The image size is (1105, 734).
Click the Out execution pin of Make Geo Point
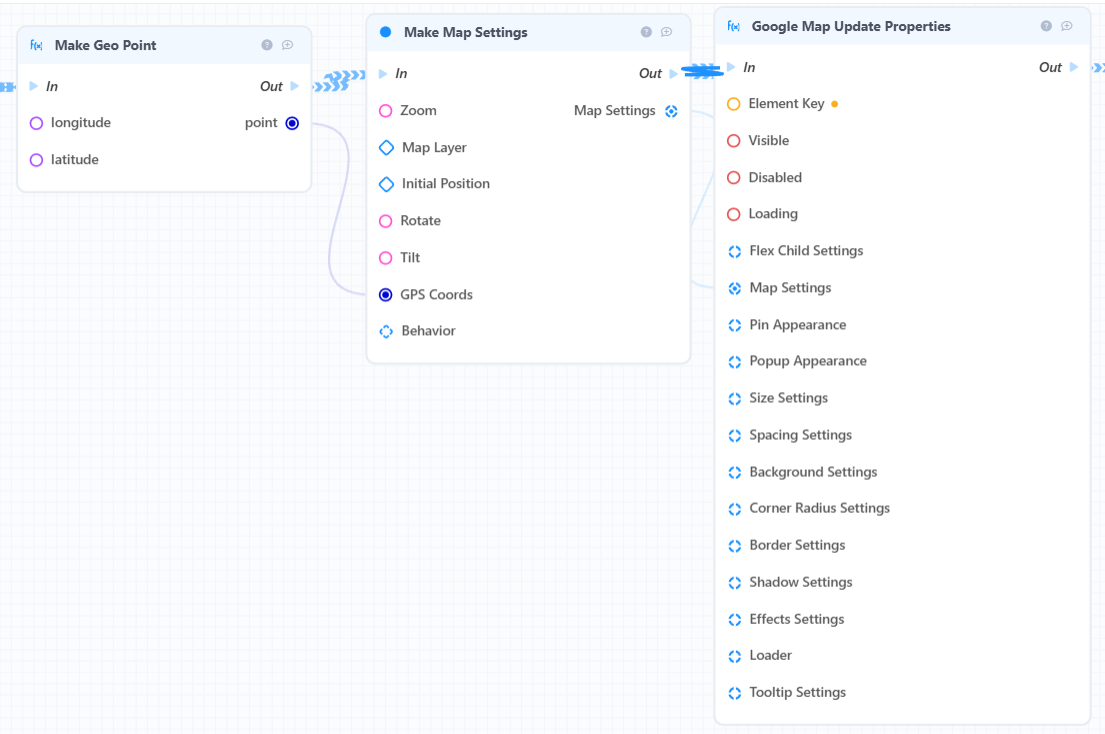[295, 86]
